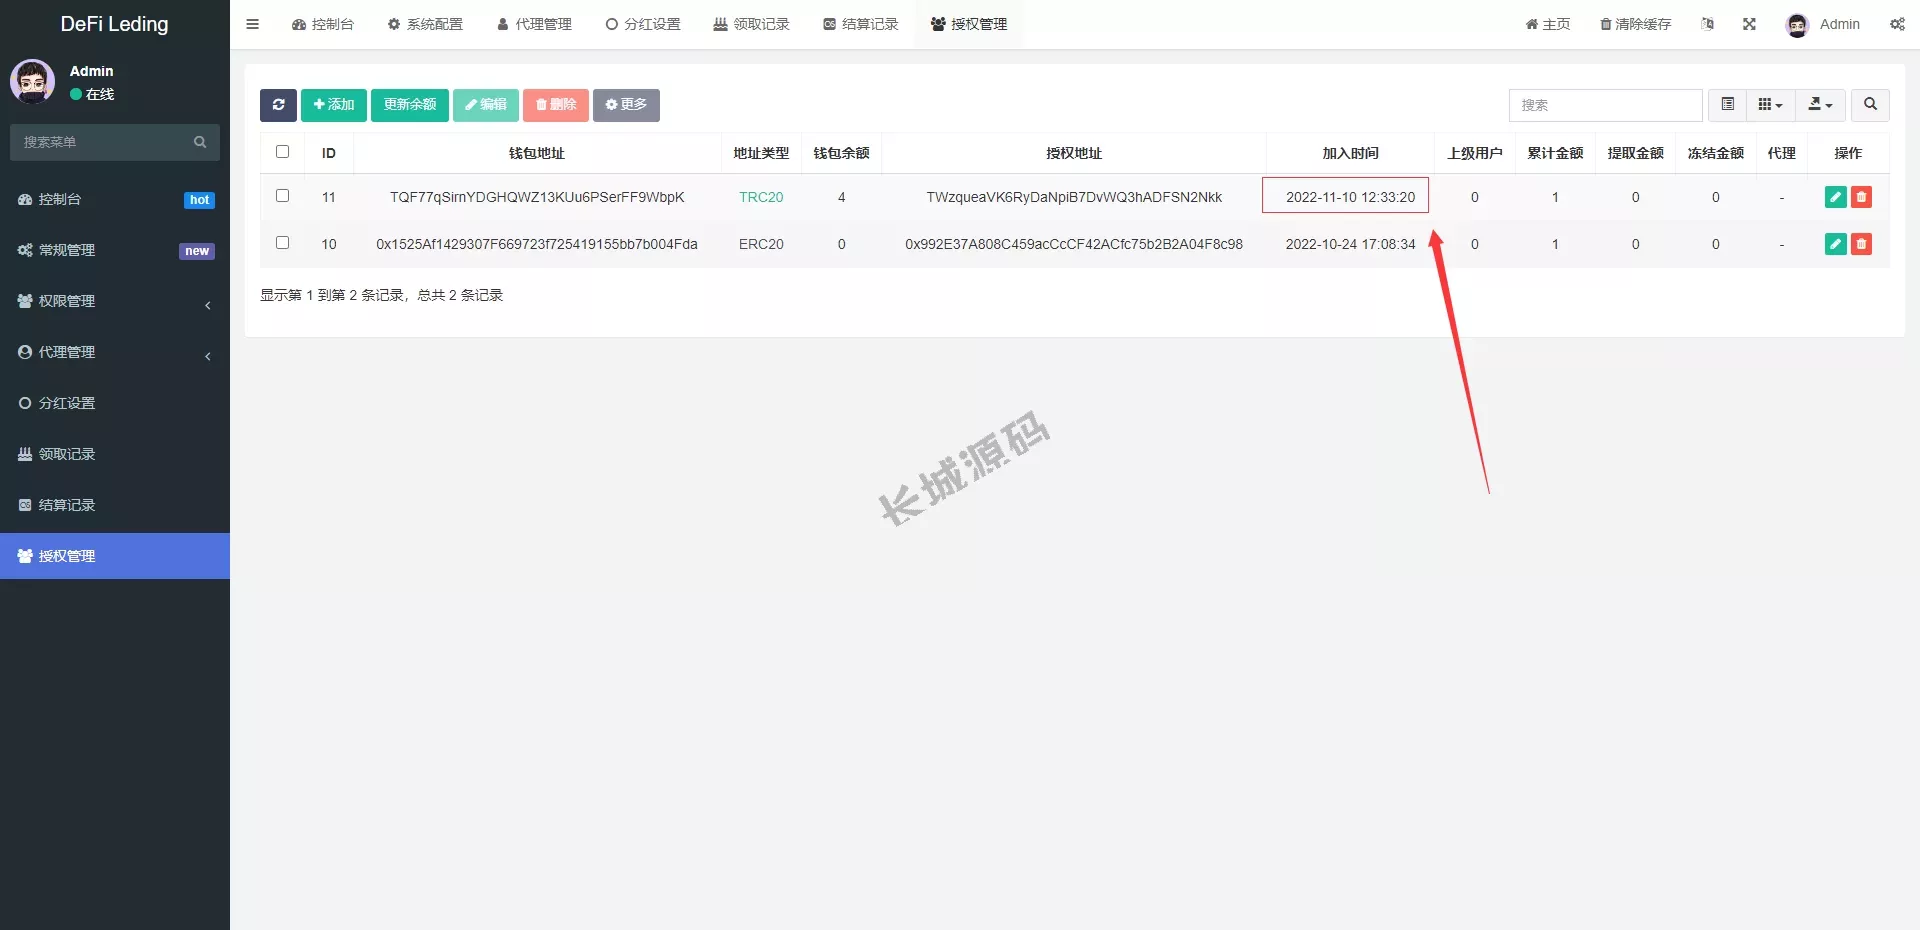1920x930 pixels.
Task: Open the table view toggle icon
Action: (1727, 105)
